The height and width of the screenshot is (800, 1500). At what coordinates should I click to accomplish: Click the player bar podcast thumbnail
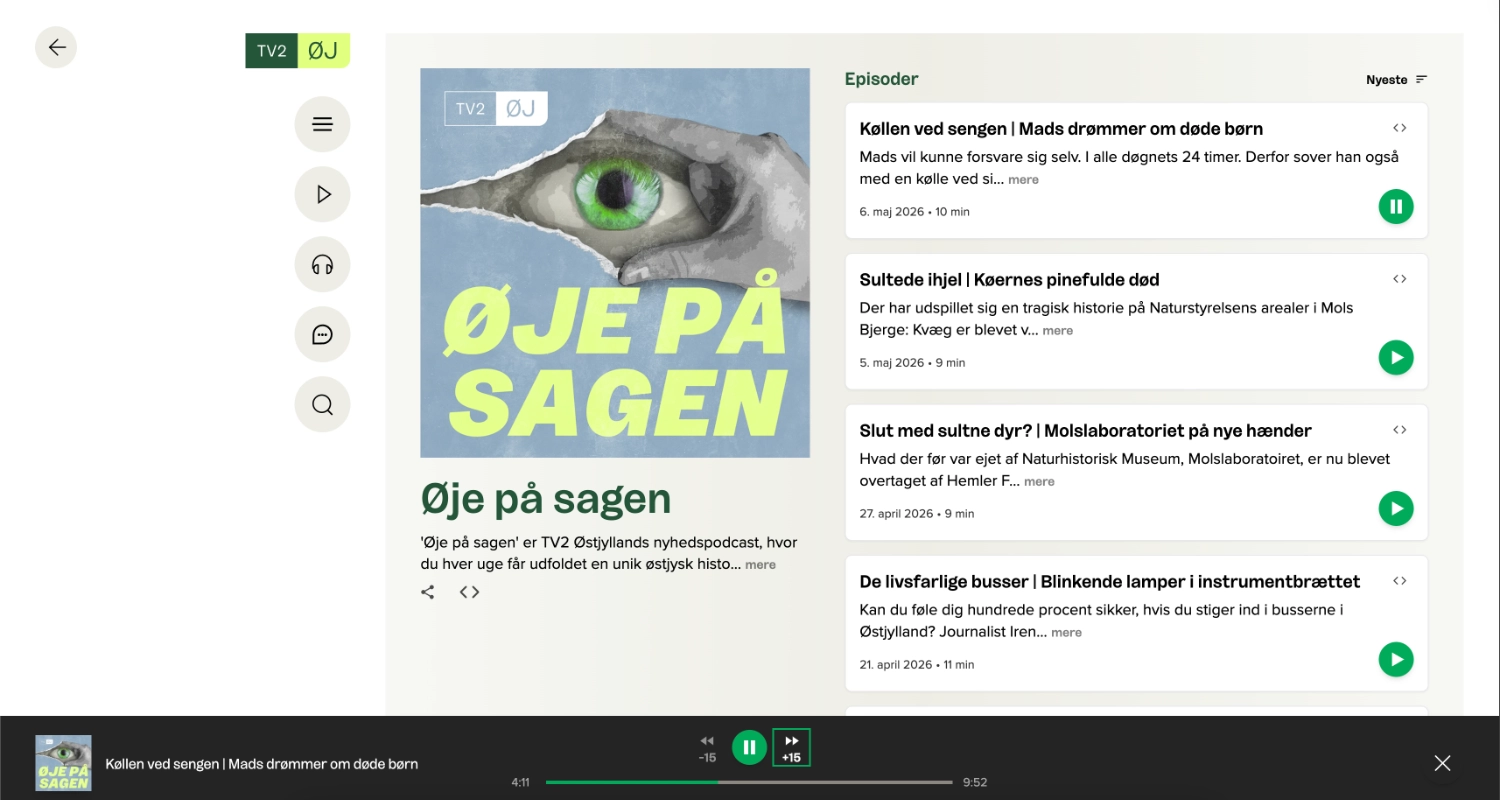pyautogui.click(x=64, y=763)
